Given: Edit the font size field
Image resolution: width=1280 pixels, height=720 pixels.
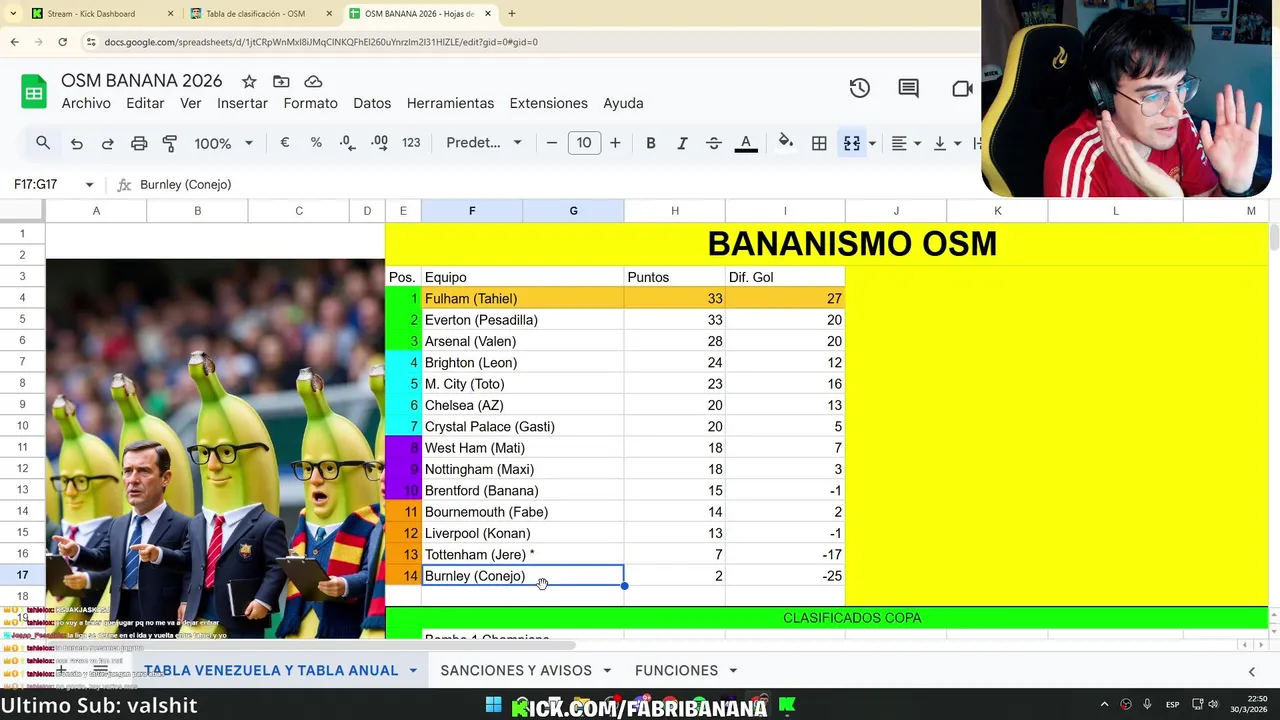Looking at the screenshot, I should point(583,143).
